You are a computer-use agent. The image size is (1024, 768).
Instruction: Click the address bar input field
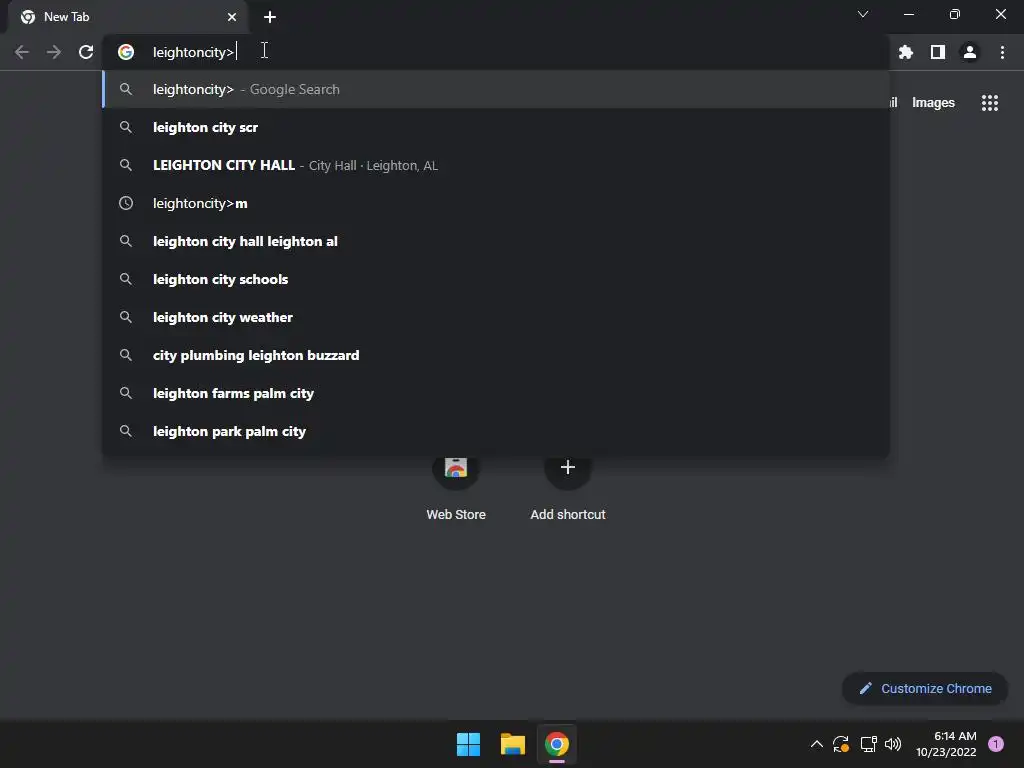pyautogui.click(x=496, y=52)
